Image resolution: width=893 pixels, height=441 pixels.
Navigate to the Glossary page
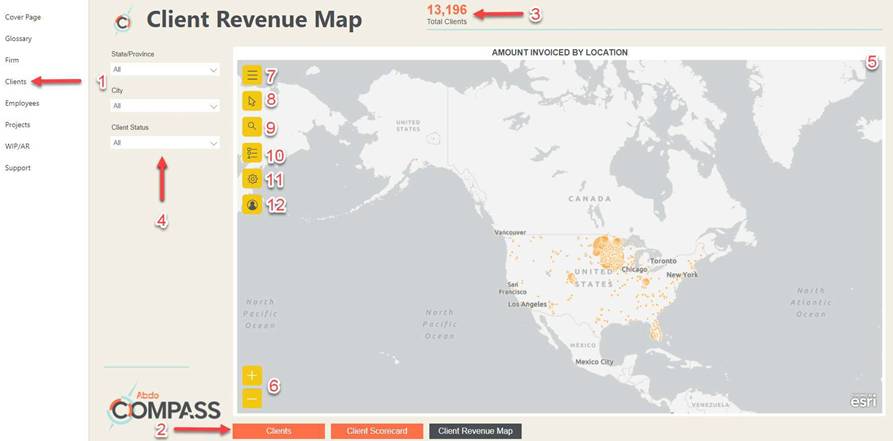pos(18,38)
